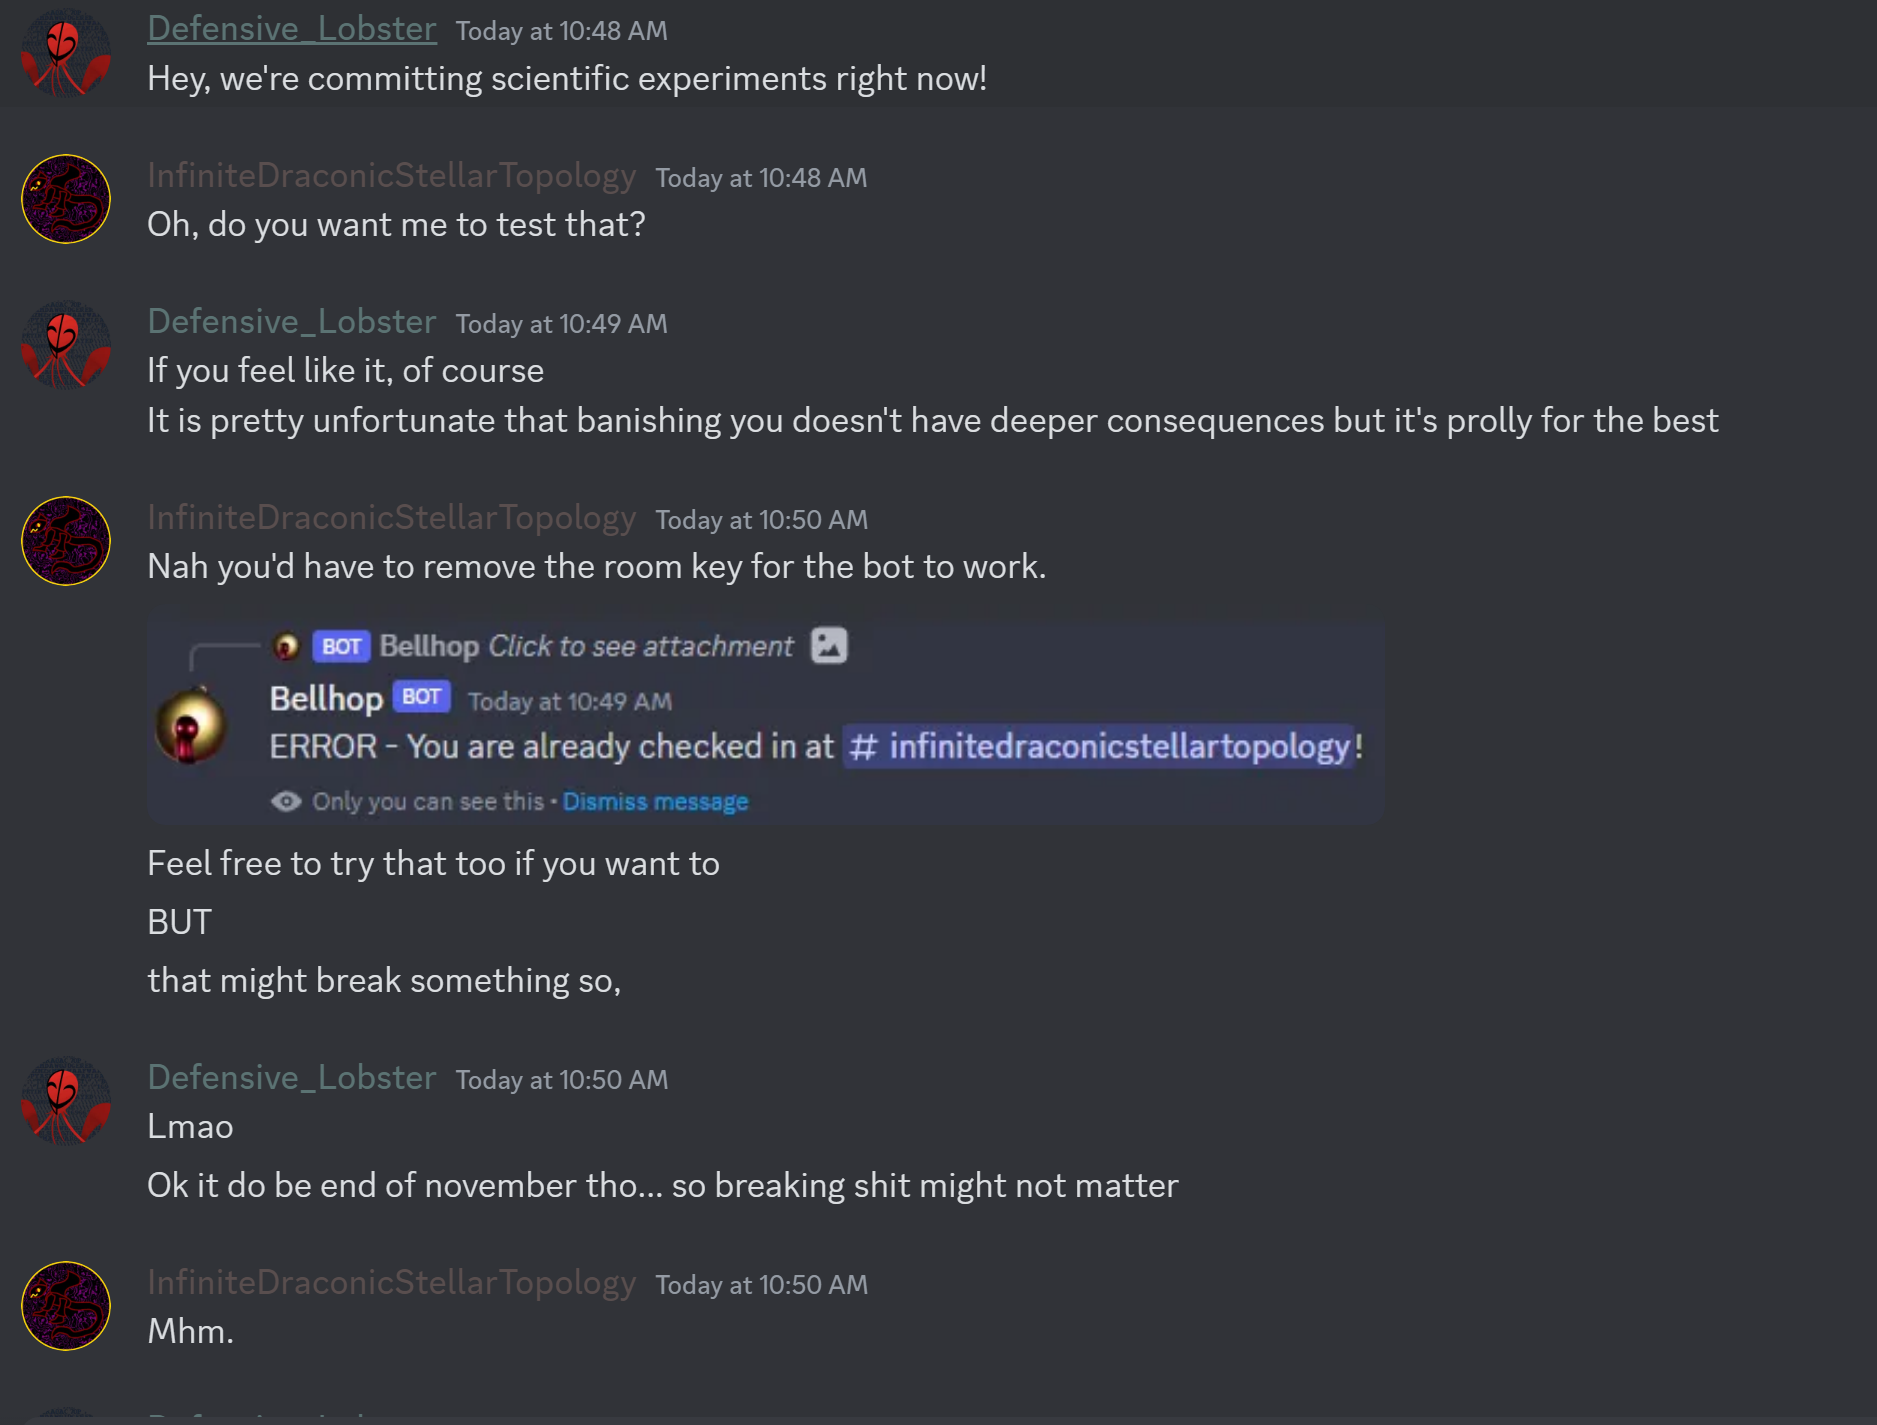
Task: Click the Defensive_Lobster username at 10:50 AM
Action: (x=292, y=1078)
